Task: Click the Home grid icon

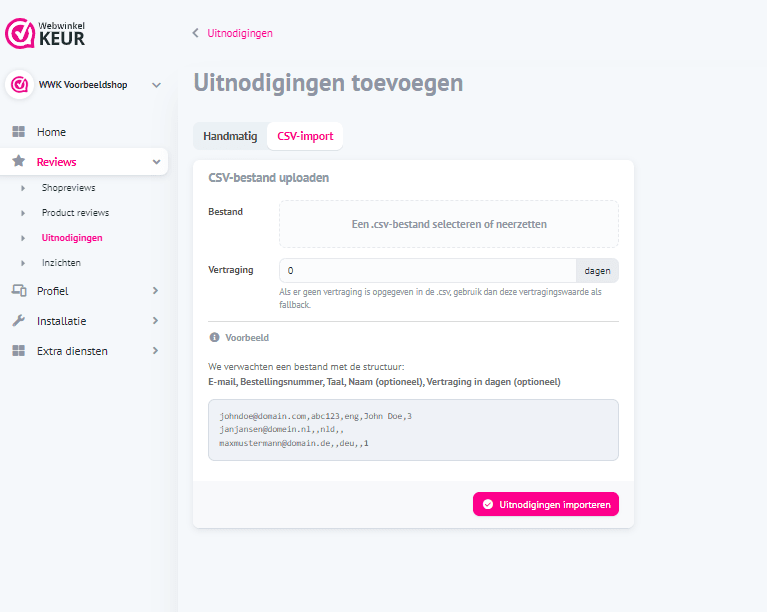Action: click(18, 132)
